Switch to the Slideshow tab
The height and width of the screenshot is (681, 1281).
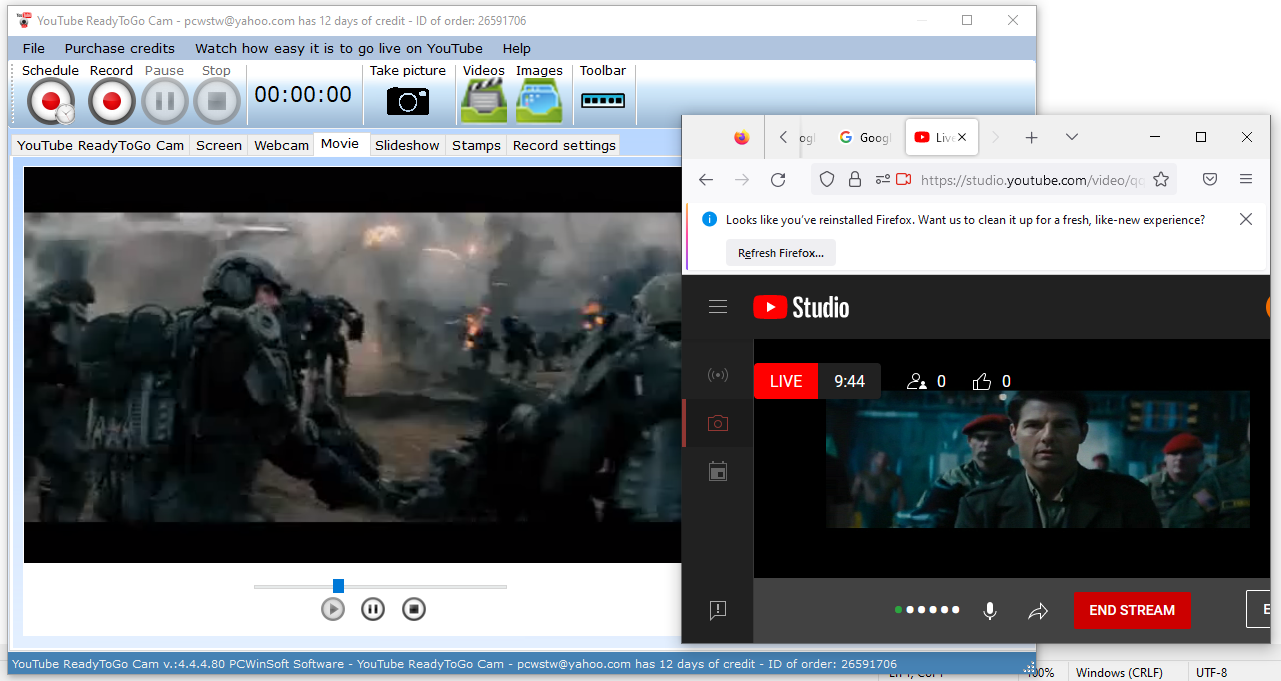(x=407, y=145)
